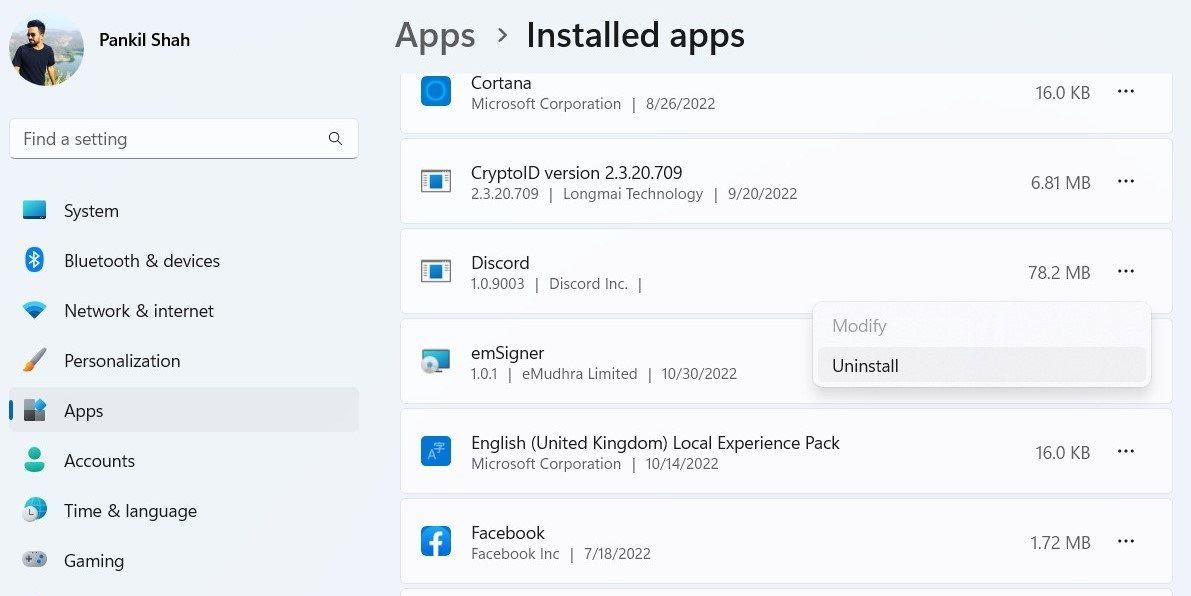Click the Network & internet Wi-Fi icon
The width and height of the screenshot is (1191, 596).
pos(34,311)
